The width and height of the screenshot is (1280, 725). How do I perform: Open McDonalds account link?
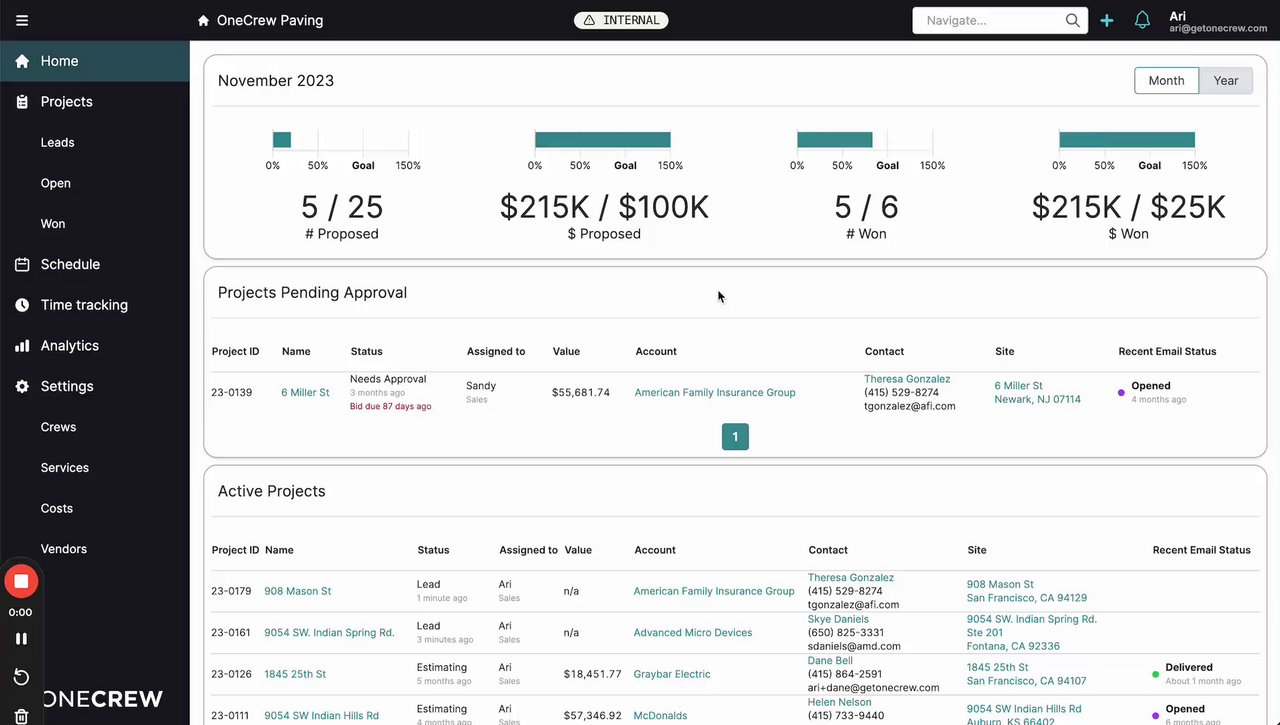[x=660, y=716]
